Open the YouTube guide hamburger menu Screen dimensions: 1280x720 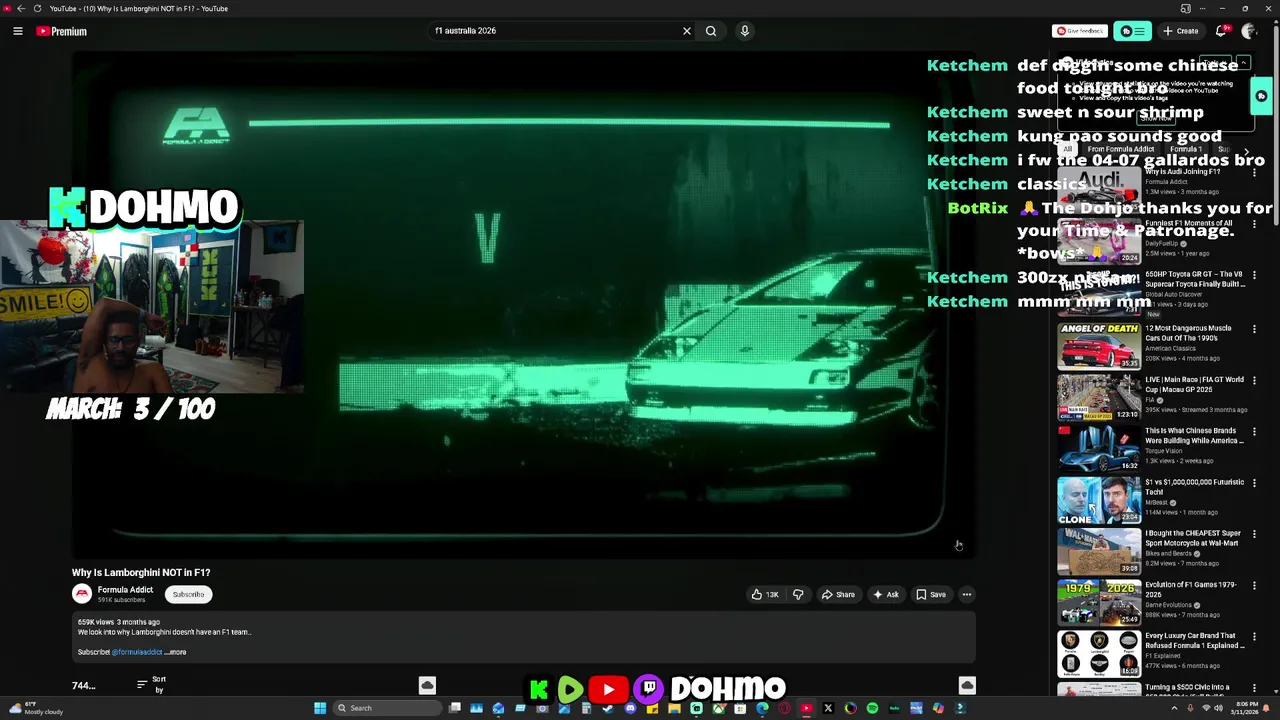coord(18,31)
